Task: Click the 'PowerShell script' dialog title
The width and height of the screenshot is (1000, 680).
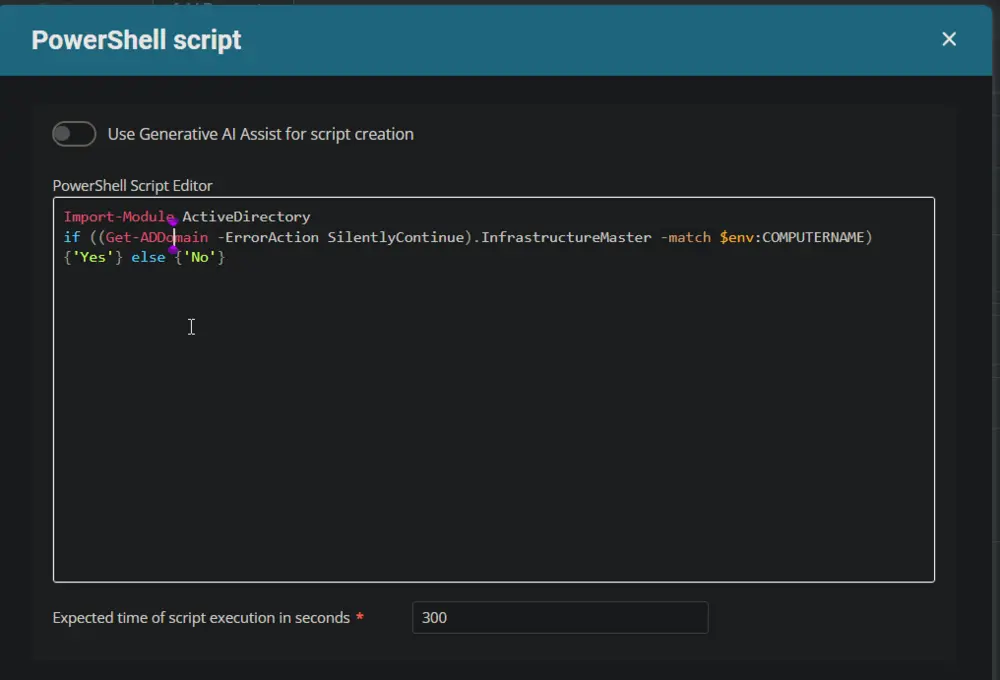Action: click(136, 40)
